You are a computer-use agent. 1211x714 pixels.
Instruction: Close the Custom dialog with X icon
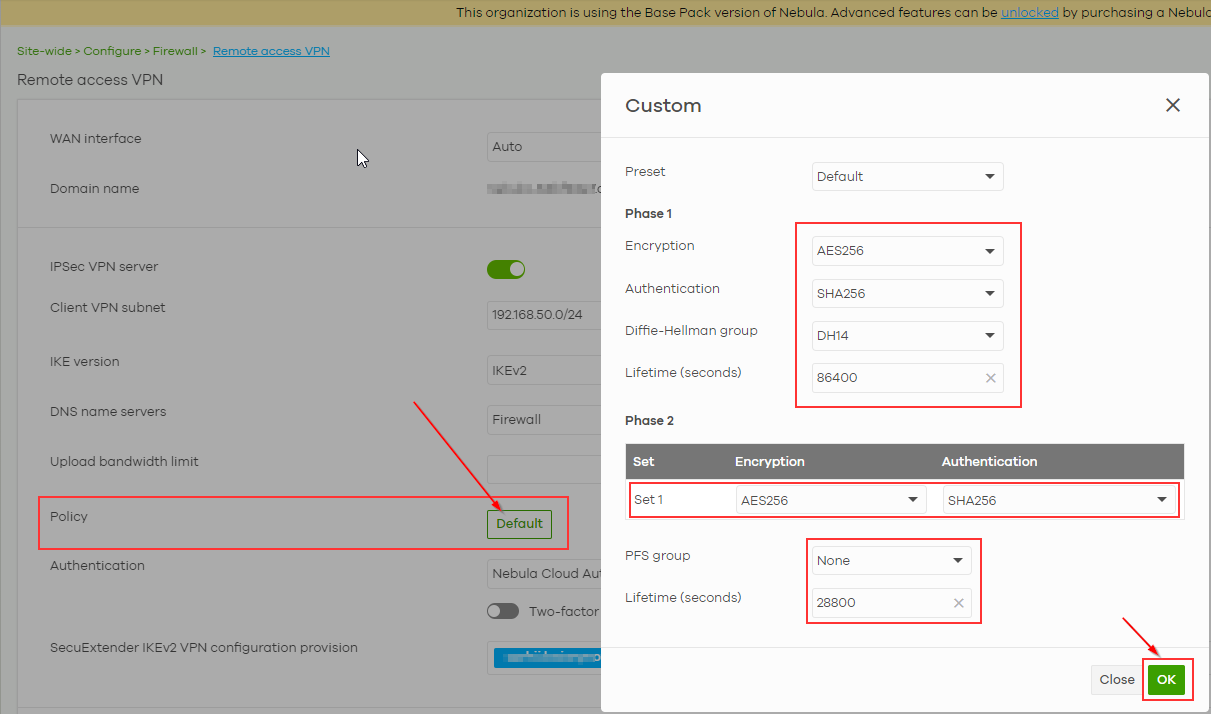[1173, 105]
